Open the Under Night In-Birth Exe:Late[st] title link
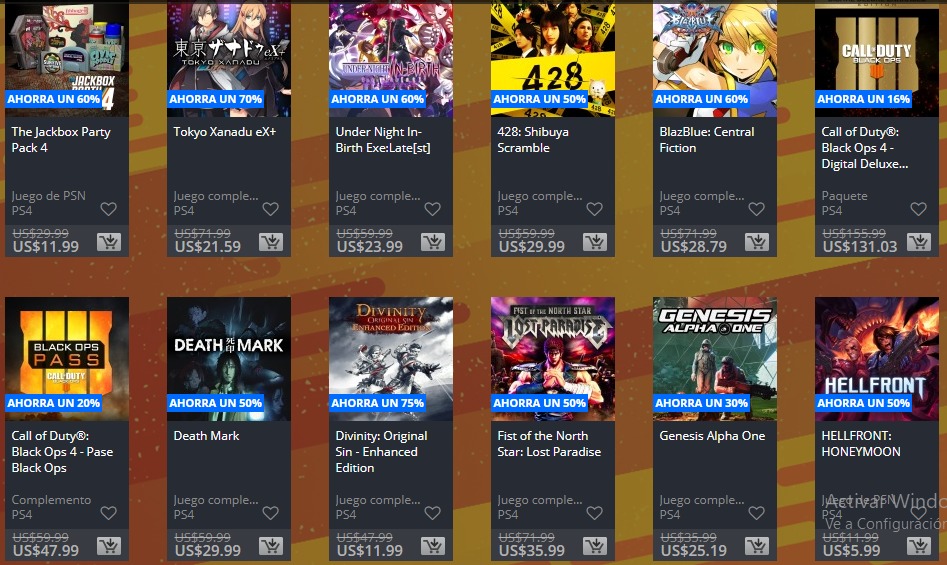Screen dimensions: 947x565 (x=383, y=140)
